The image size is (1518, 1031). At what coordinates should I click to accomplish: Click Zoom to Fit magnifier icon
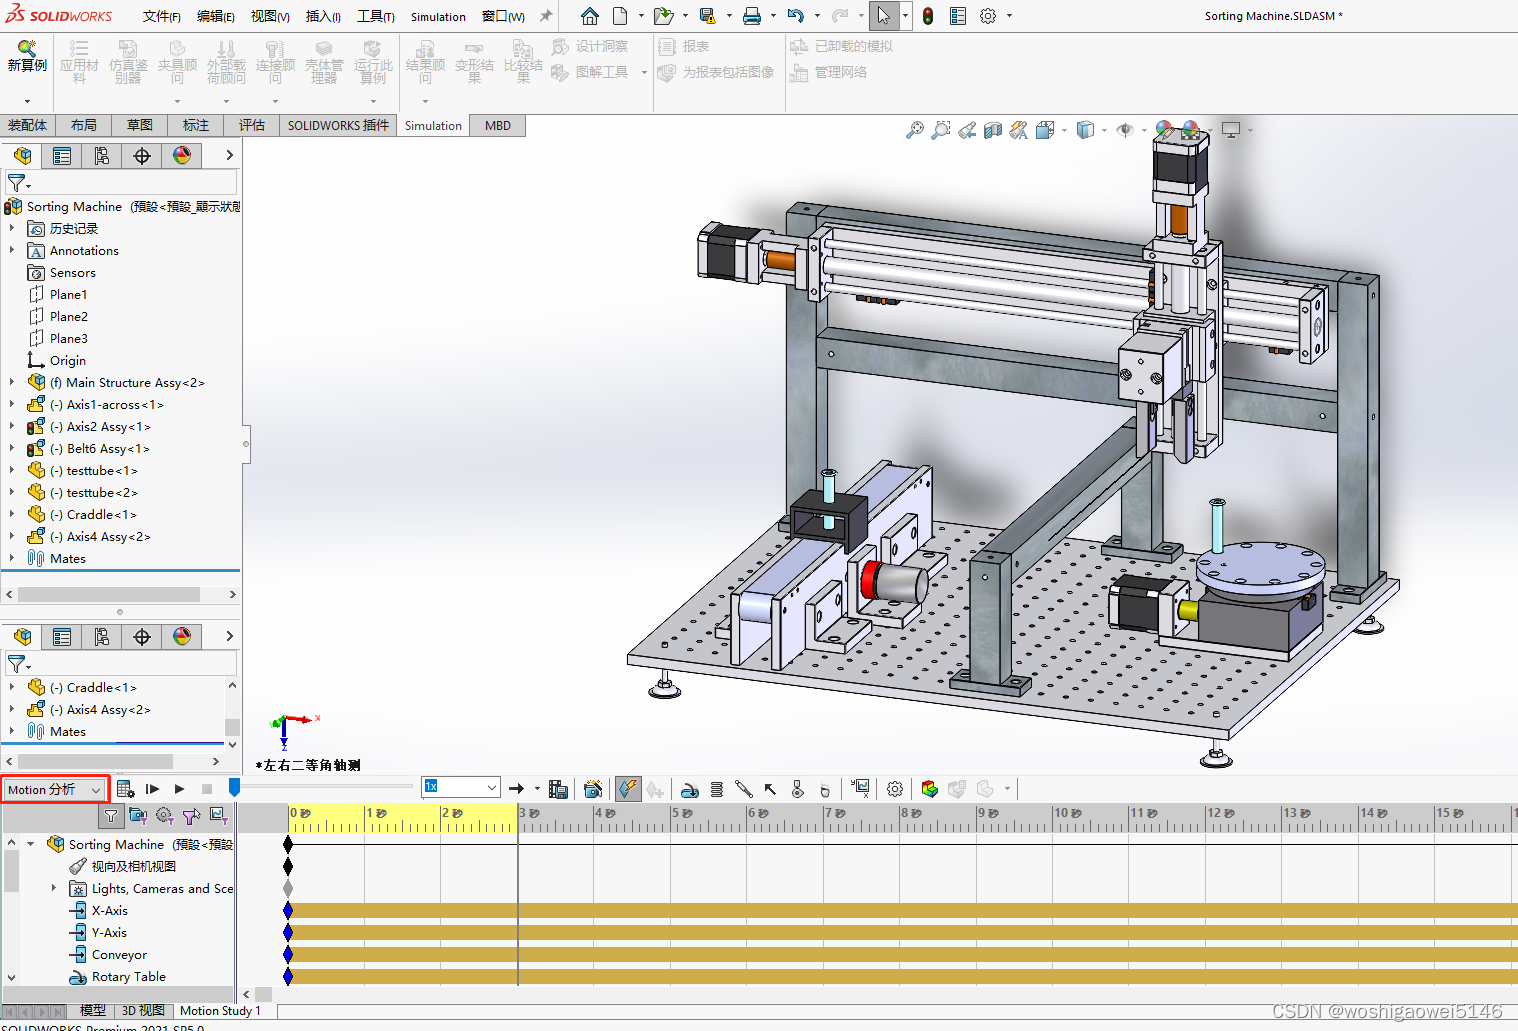tap(915, 130)
